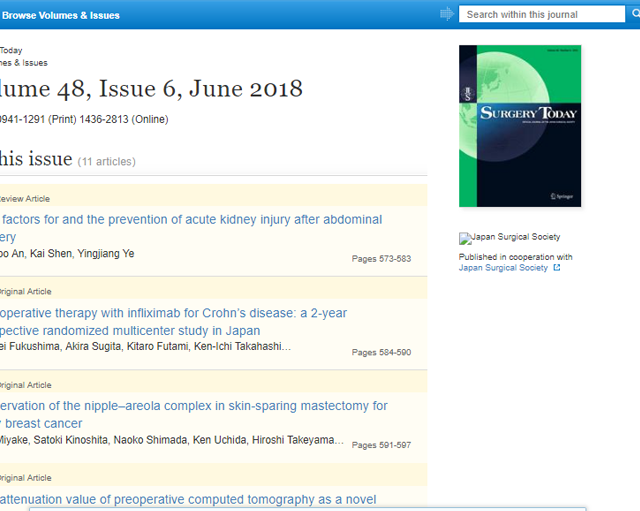The width and height of the screenshot is (640, 511).
Task: Click the arrow icon beside the search box
Action: pos(446,14)
